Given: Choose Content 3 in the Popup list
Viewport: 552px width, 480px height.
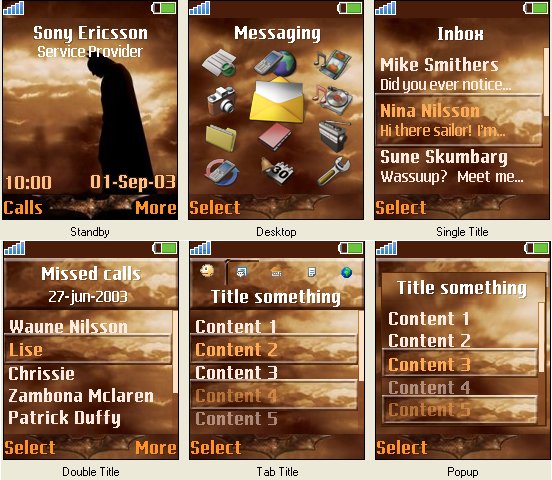Looking at the screenshot, I should [459, 363].
